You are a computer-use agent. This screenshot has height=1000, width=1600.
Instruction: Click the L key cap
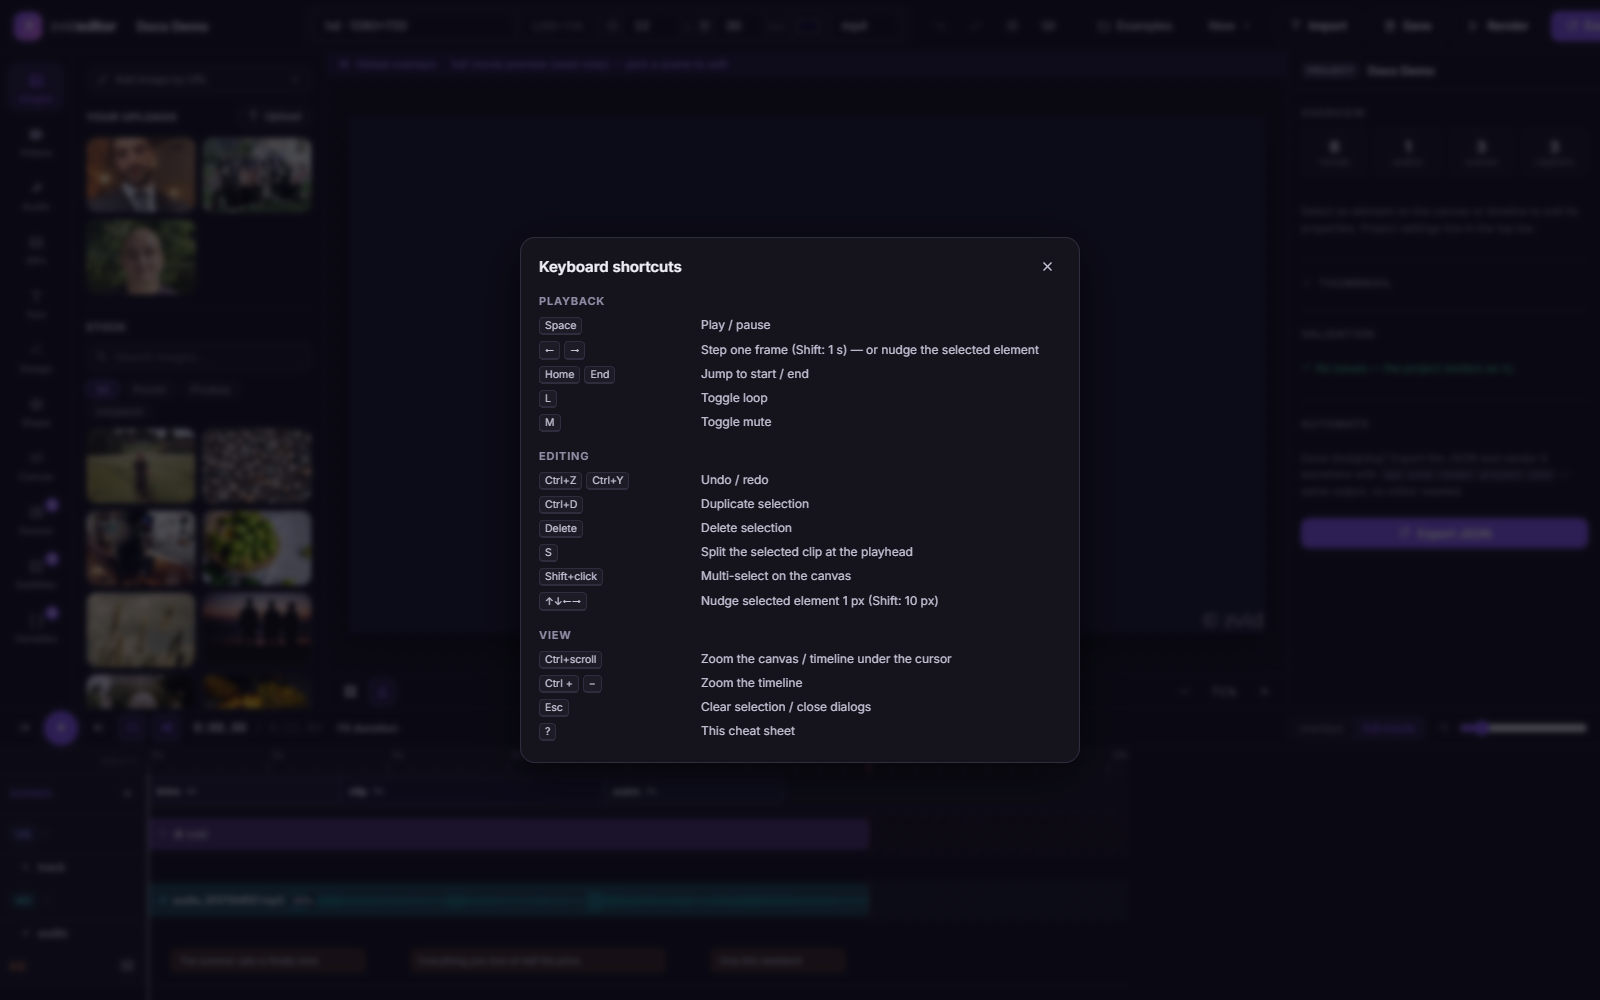pos(547,399)
